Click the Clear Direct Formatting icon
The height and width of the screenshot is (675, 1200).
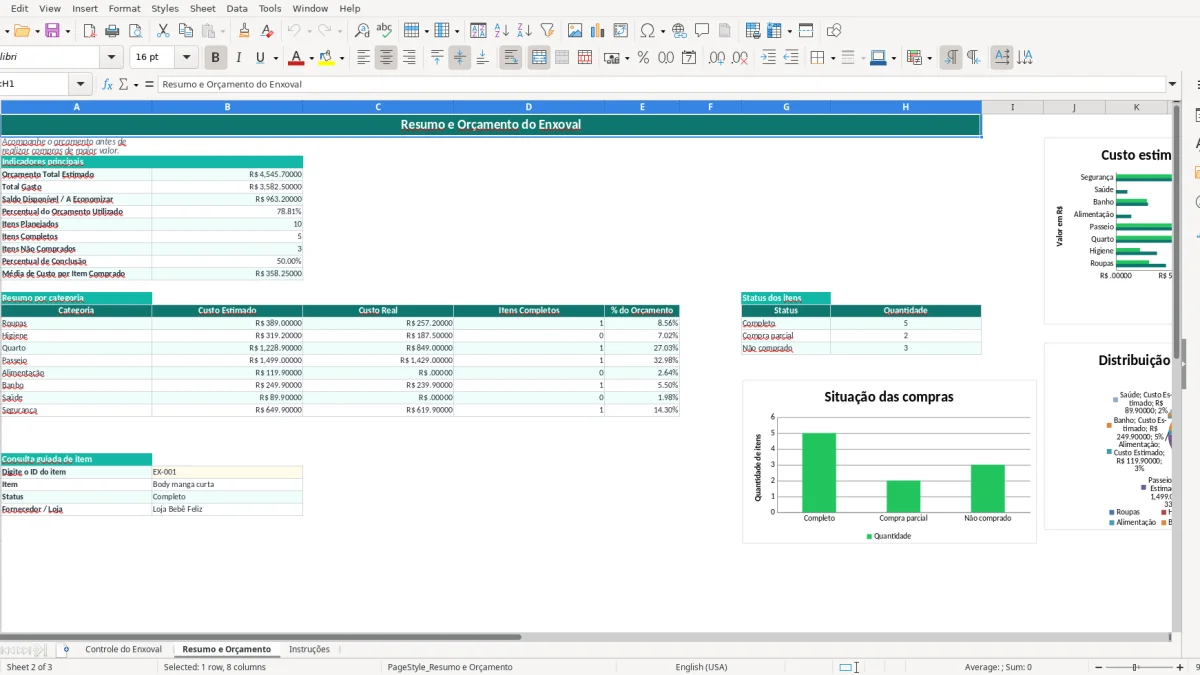267,31
